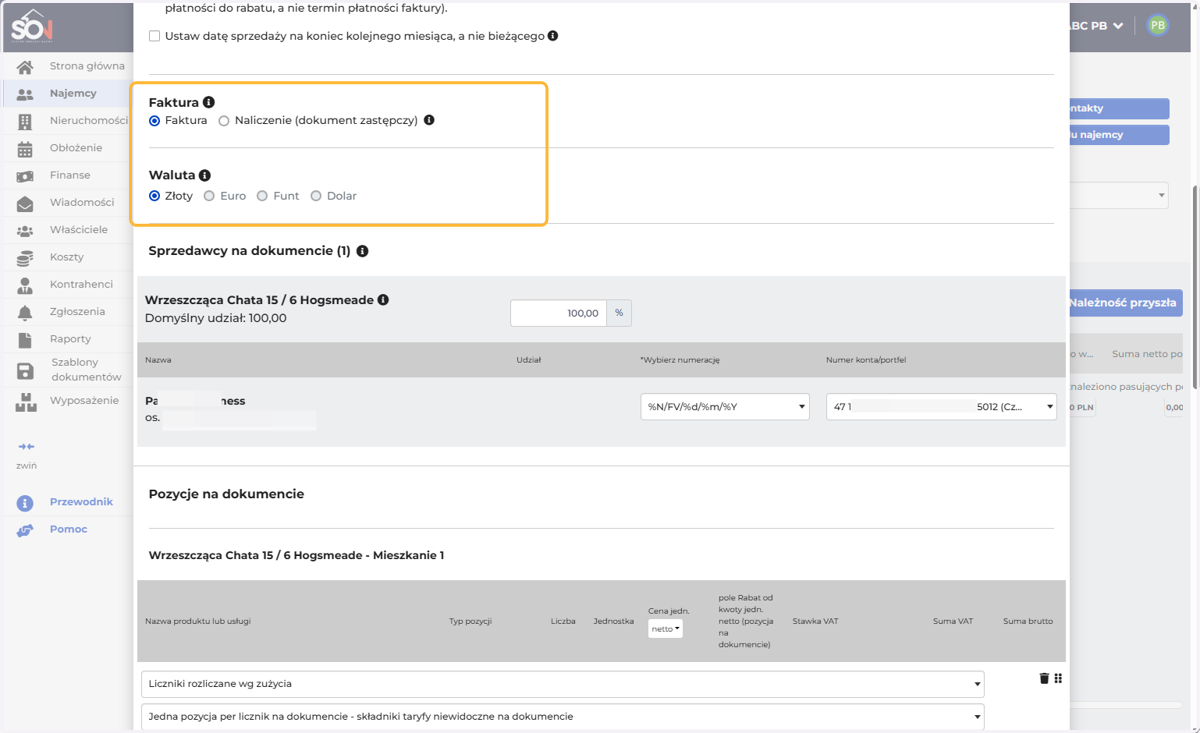The image size is (1200, 733).
Task: Click 'Pozycje na dokumencie' heading
Action: pos(226,494)
